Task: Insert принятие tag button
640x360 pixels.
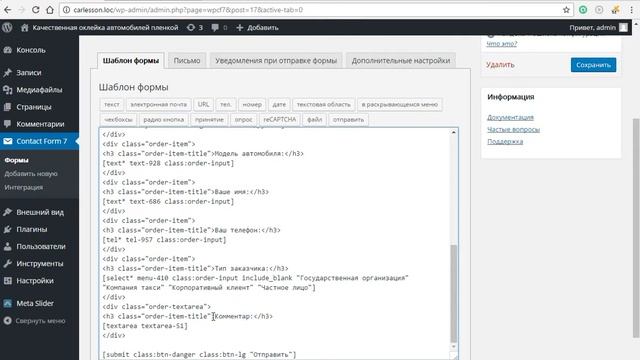Action: (209, 120)
